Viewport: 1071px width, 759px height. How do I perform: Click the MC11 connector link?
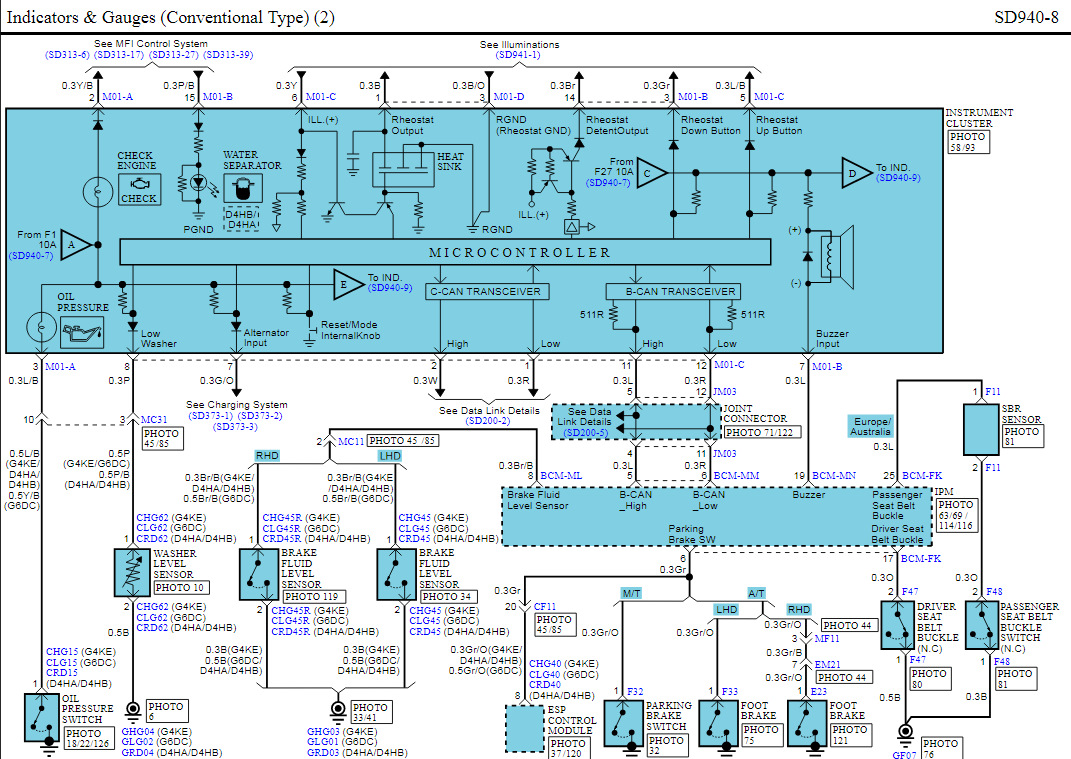(x=351, y=441)
